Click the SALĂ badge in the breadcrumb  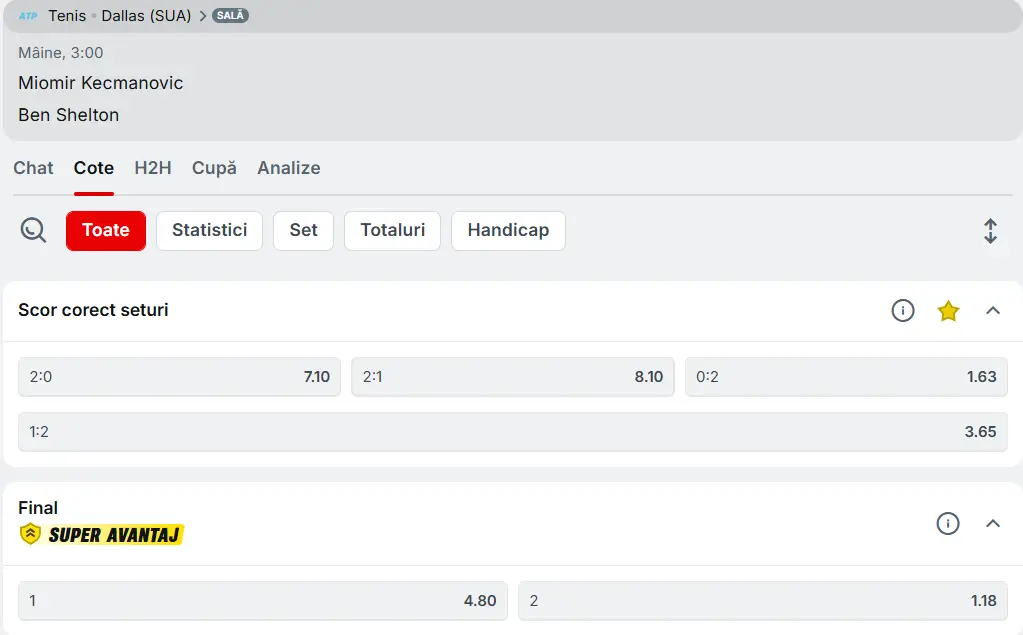pos(229,15)
